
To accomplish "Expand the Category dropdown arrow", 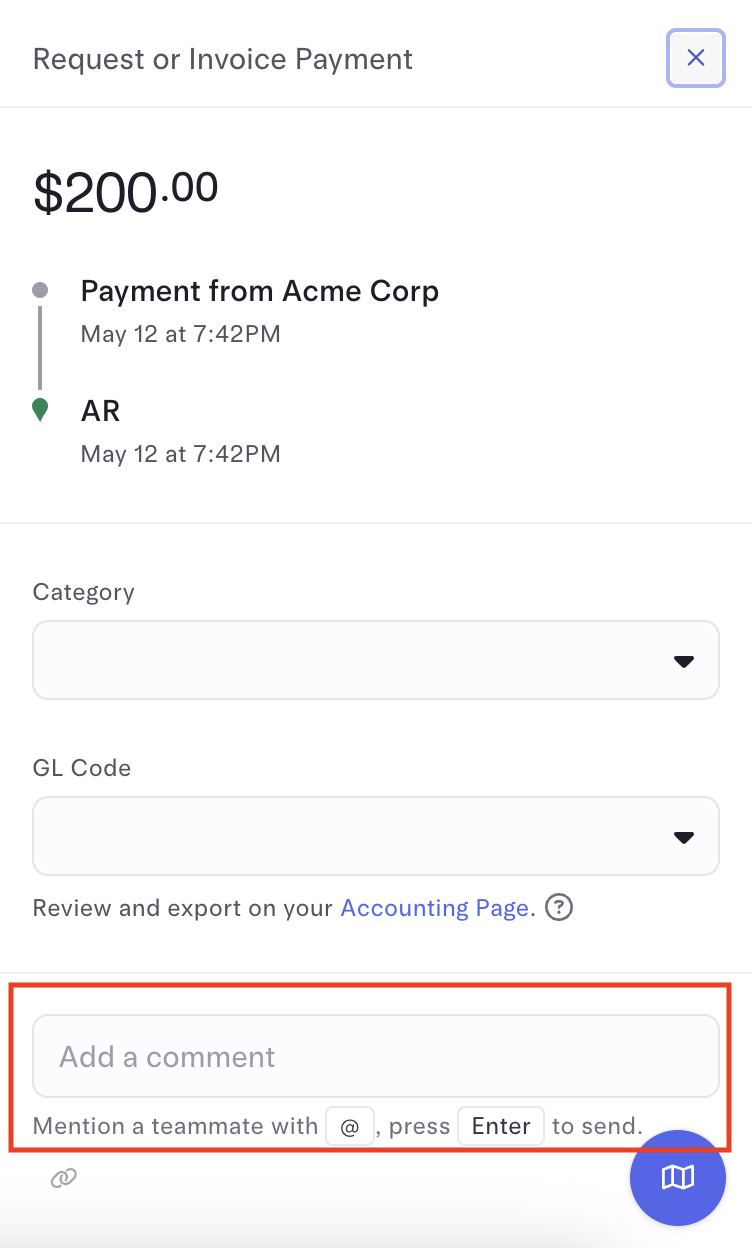I will pyautogui.click(x=684, y=661).
